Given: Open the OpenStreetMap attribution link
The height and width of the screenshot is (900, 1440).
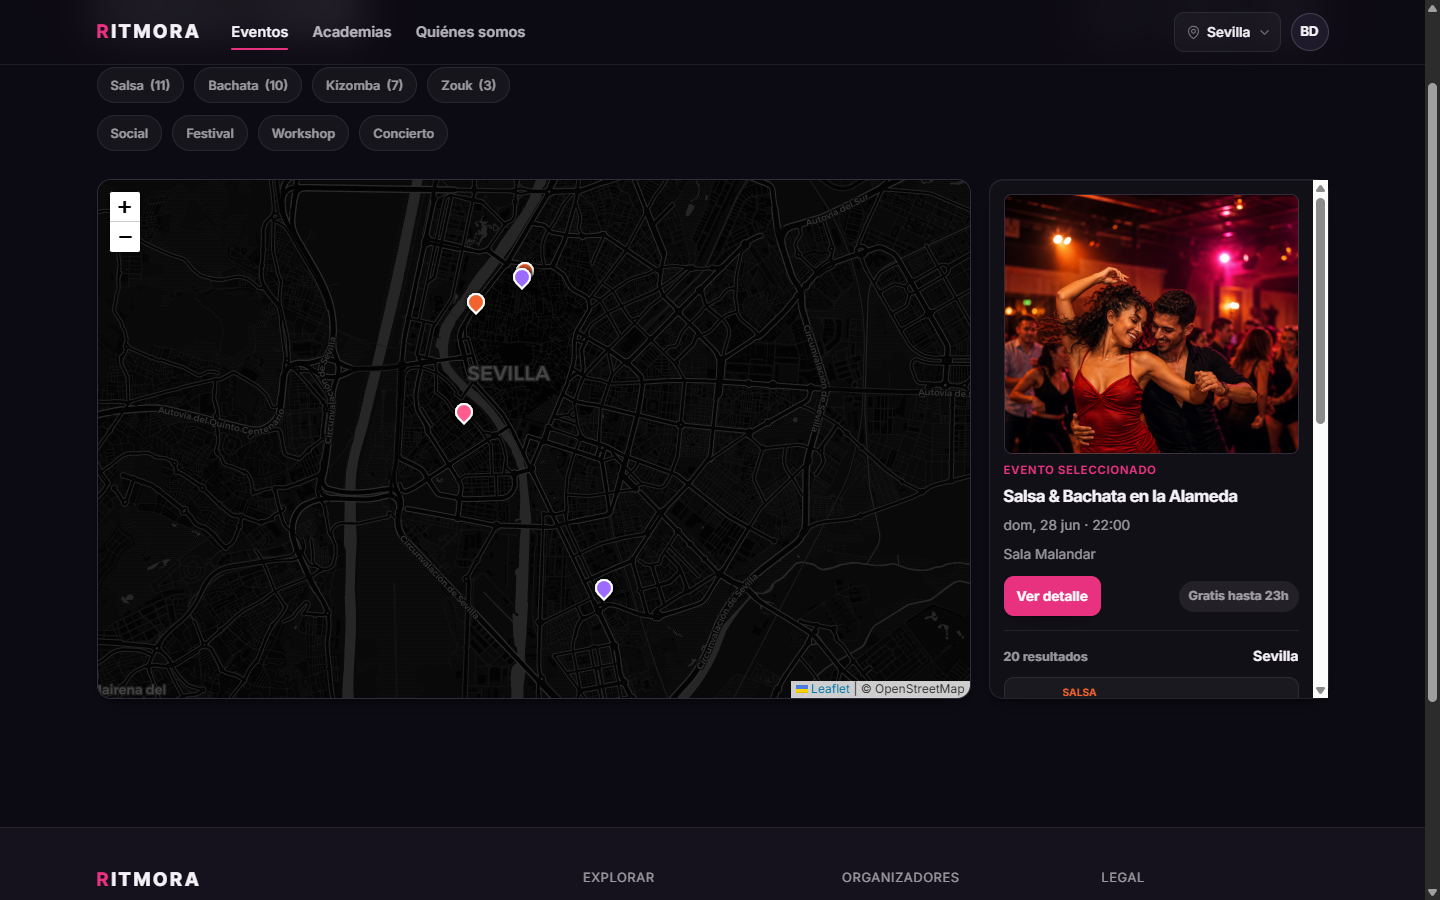Looking at the screenshot, I should (919, 689).
